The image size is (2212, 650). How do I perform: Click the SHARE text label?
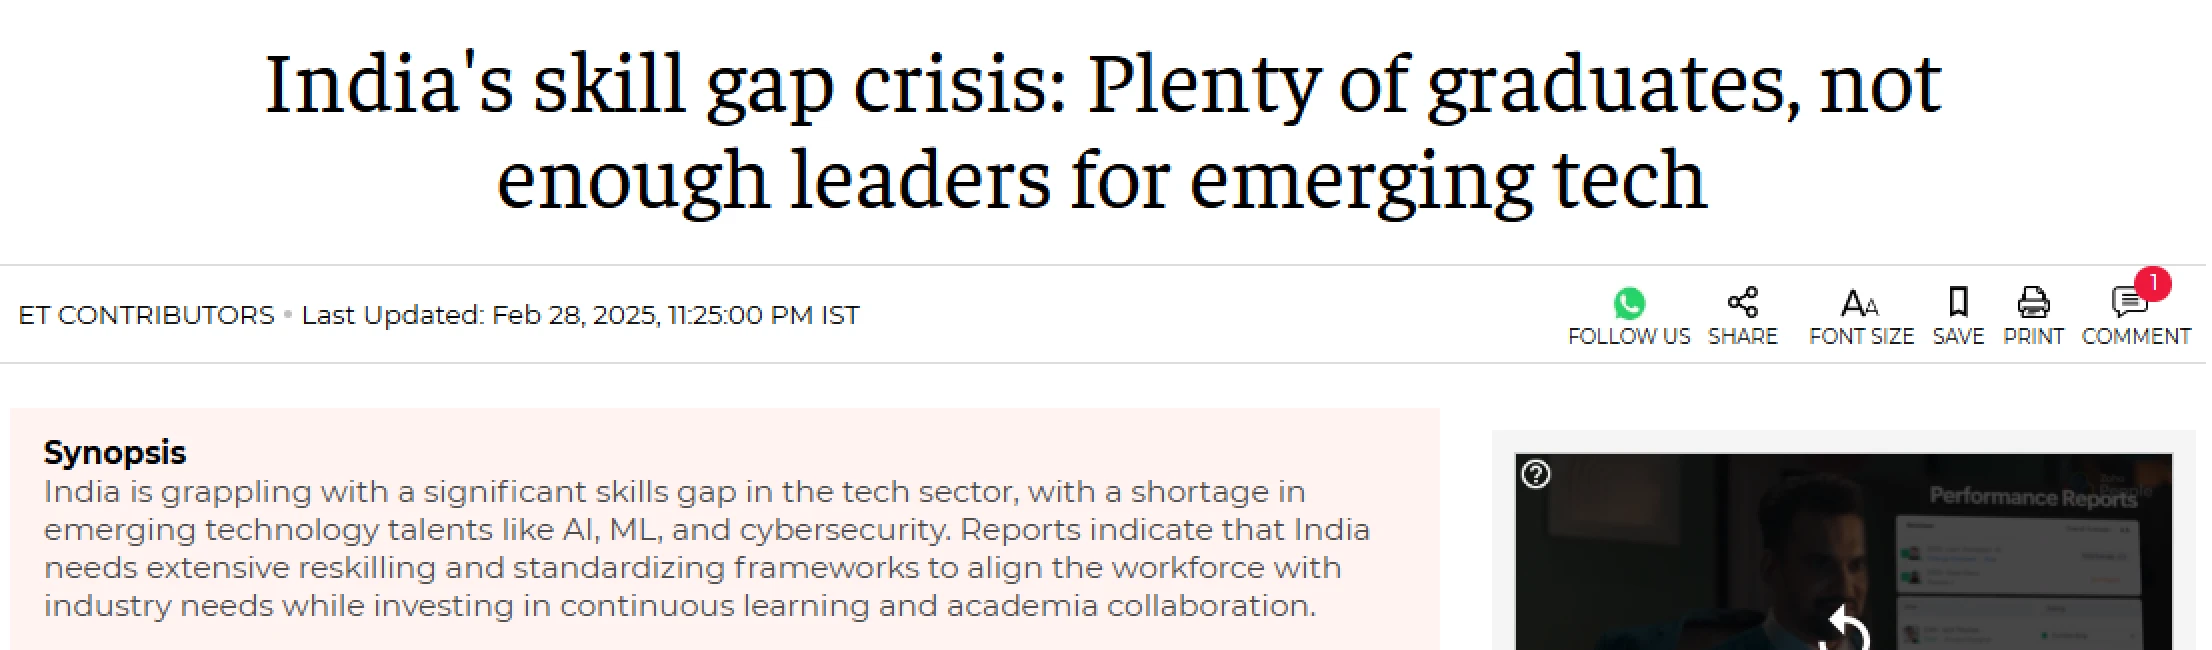click(x=1742, y=337)
